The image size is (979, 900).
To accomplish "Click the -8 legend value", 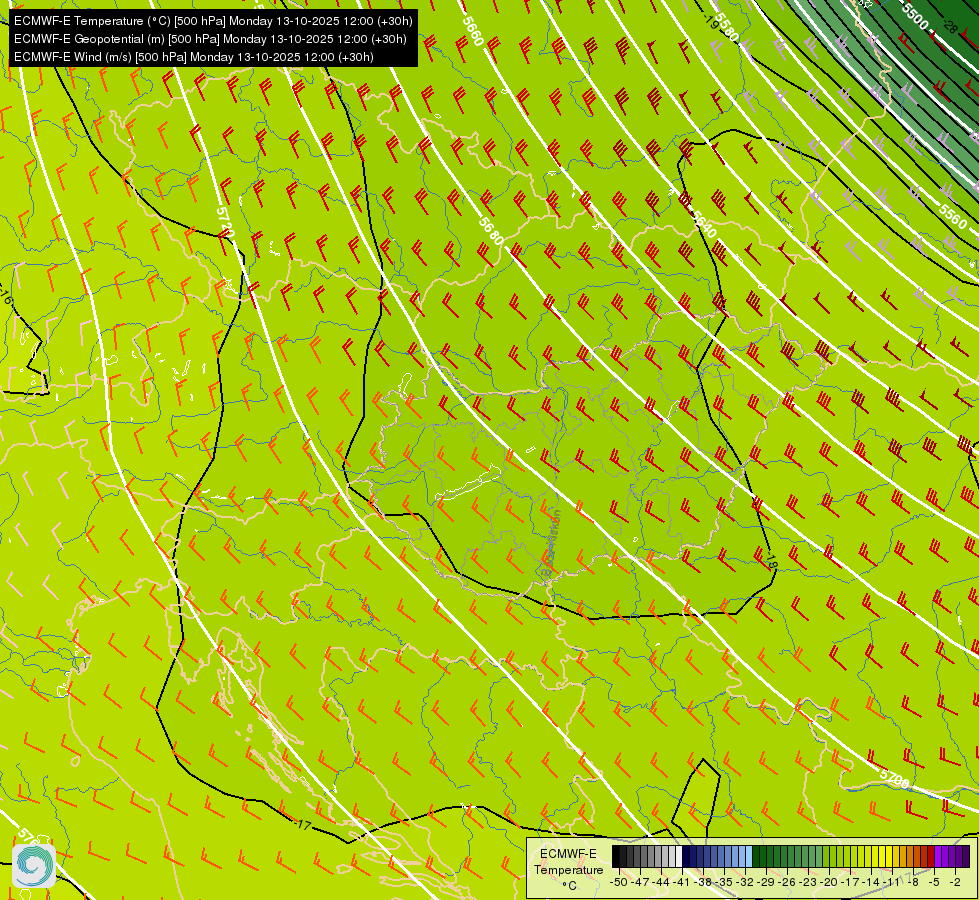I will pyautogui.click(x=912, y=882).
